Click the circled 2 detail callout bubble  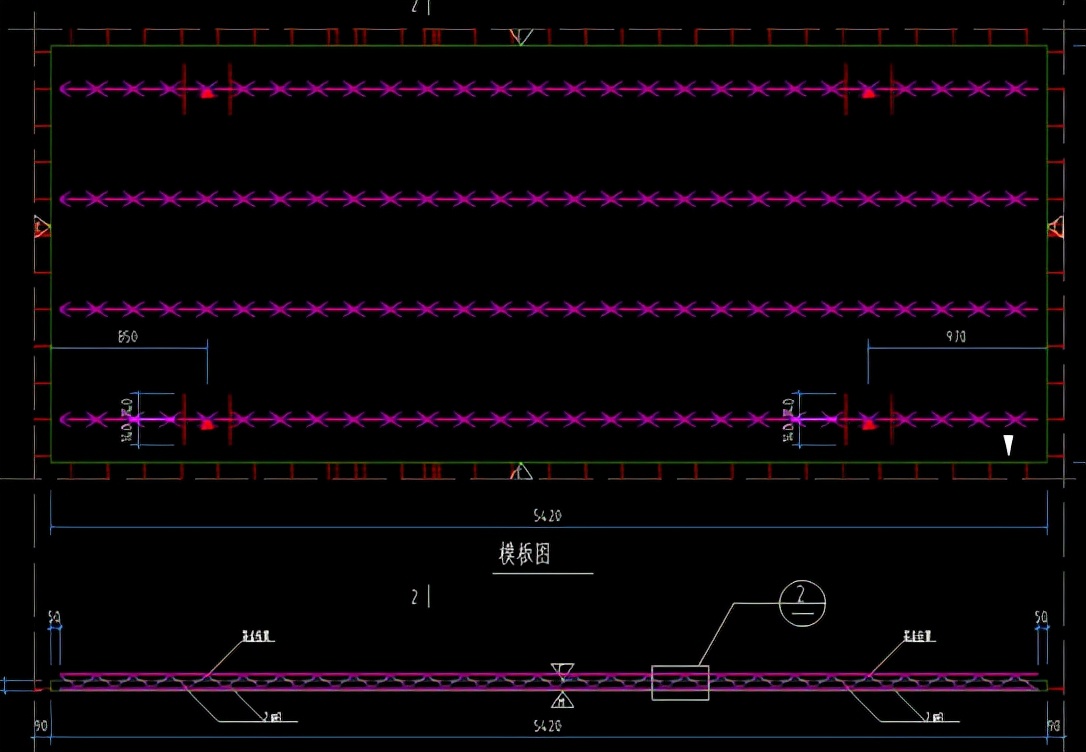[x=802, y=603]
